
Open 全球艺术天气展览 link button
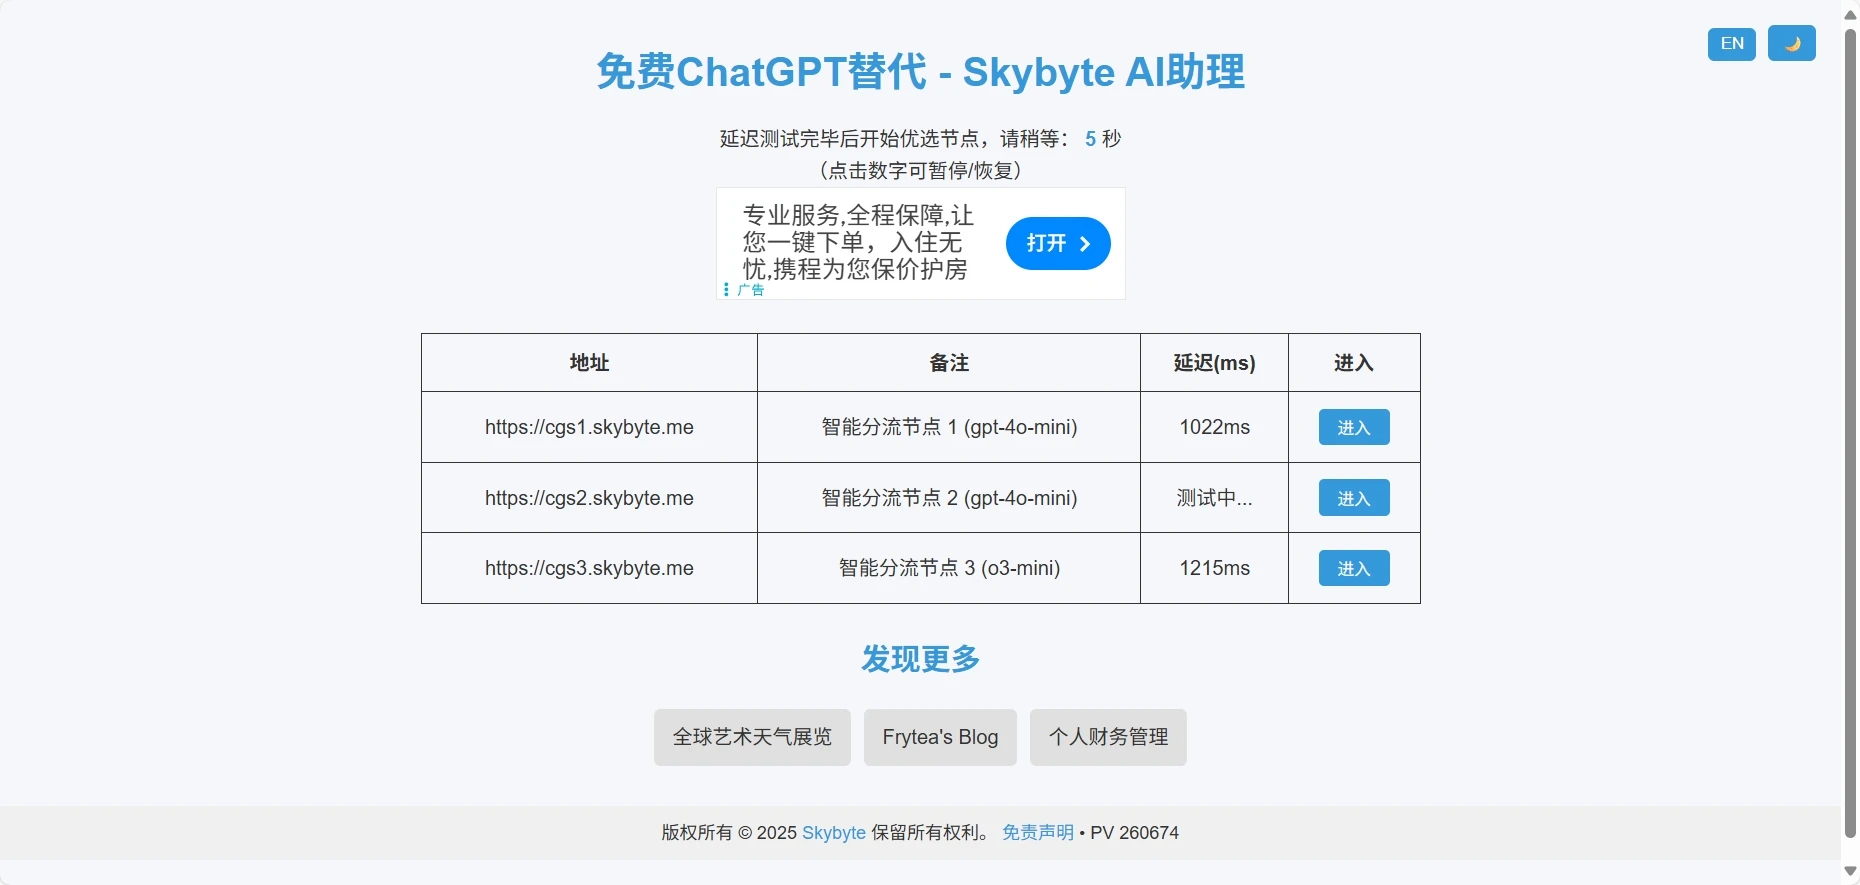(x=752, y=738)
